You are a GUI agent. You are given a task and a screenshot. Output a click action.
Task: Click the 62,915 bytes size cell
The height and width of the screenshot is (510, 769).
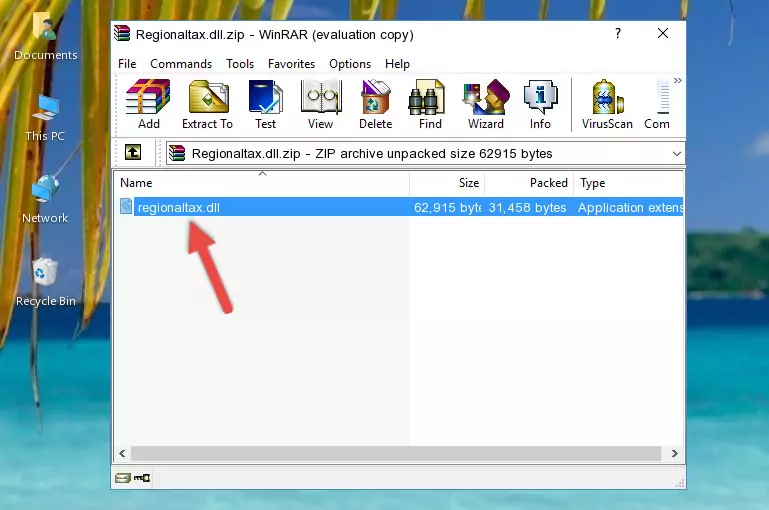(x=447, y=207)
